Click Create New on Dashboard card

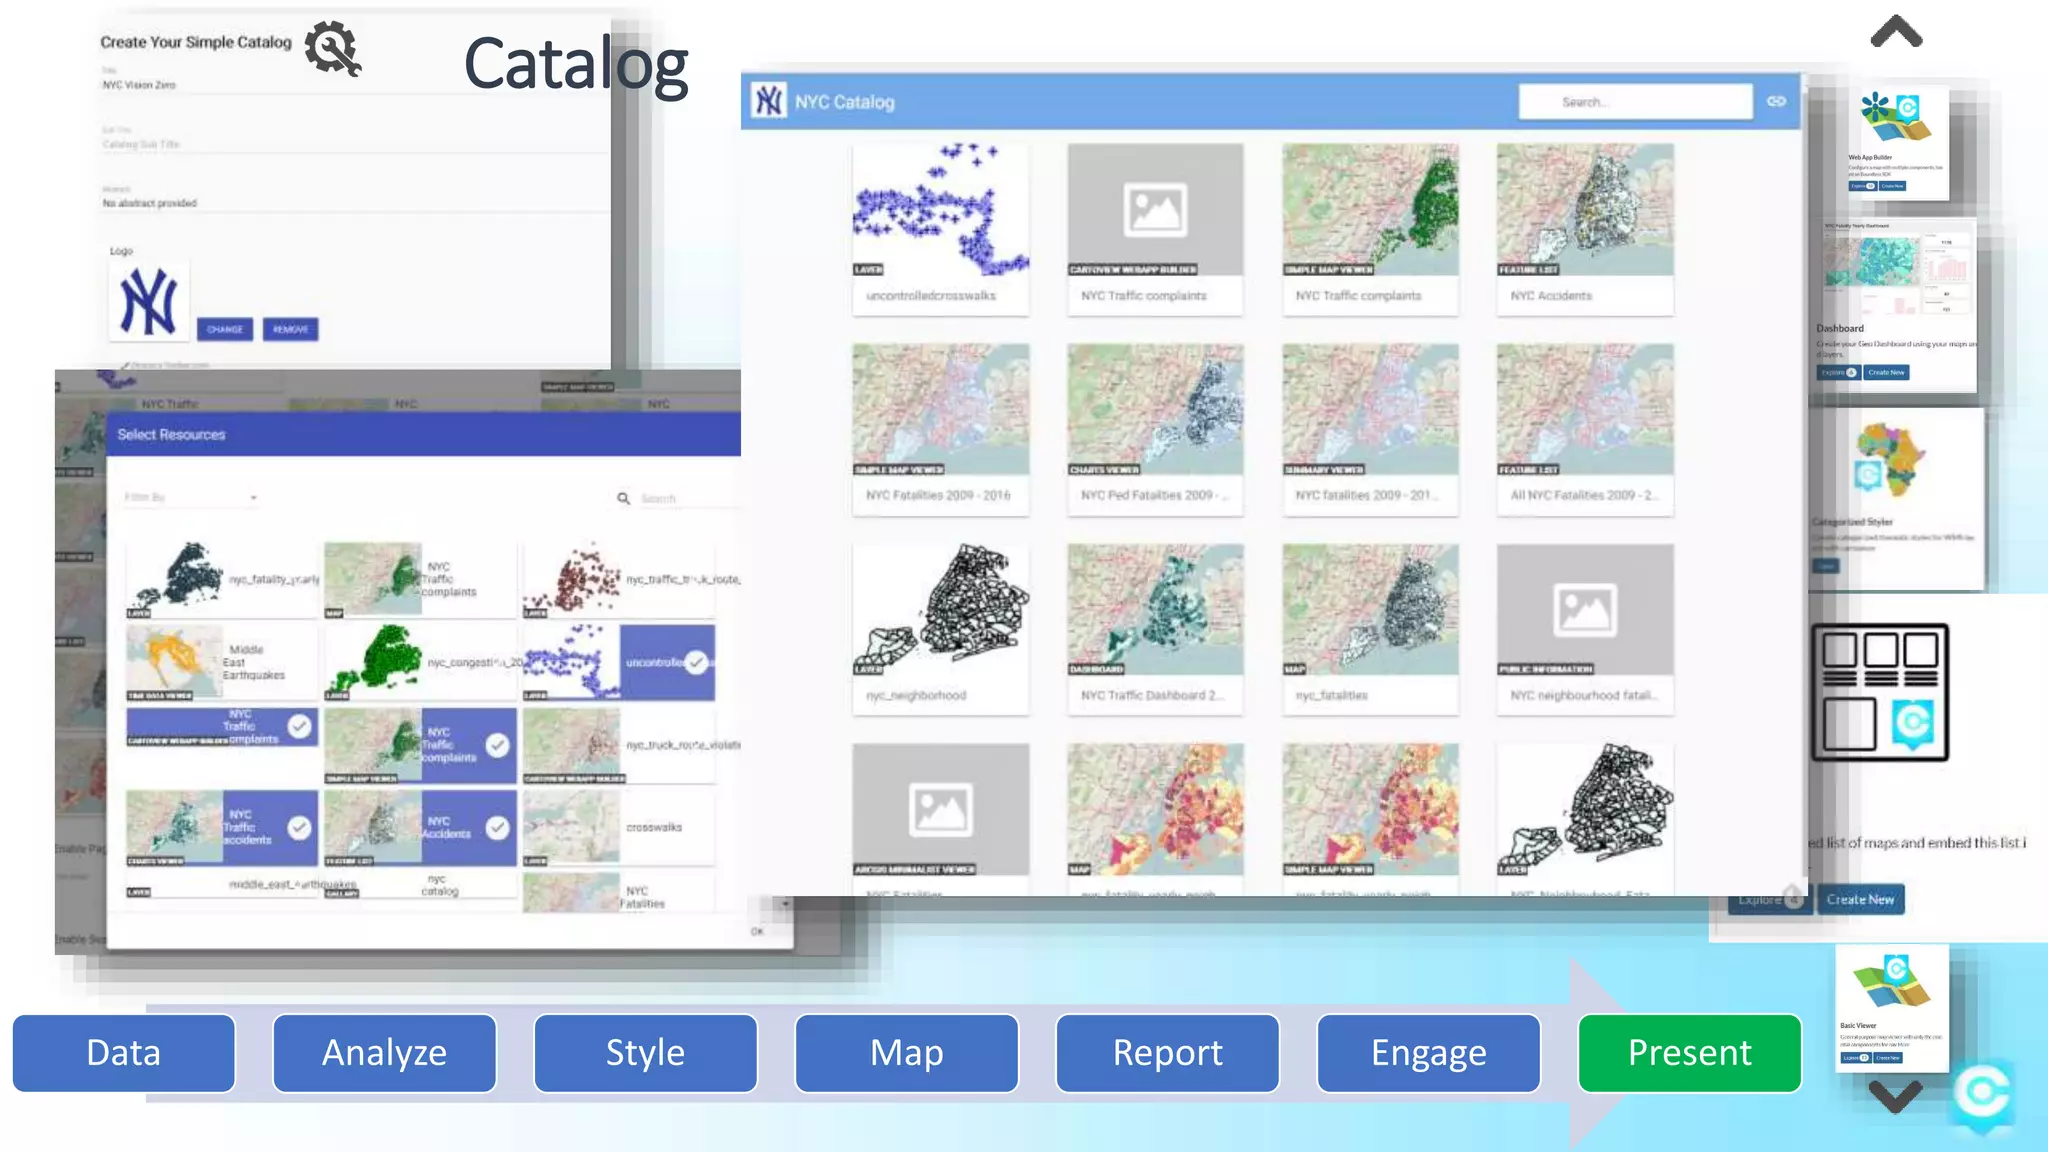point(1886,372)
